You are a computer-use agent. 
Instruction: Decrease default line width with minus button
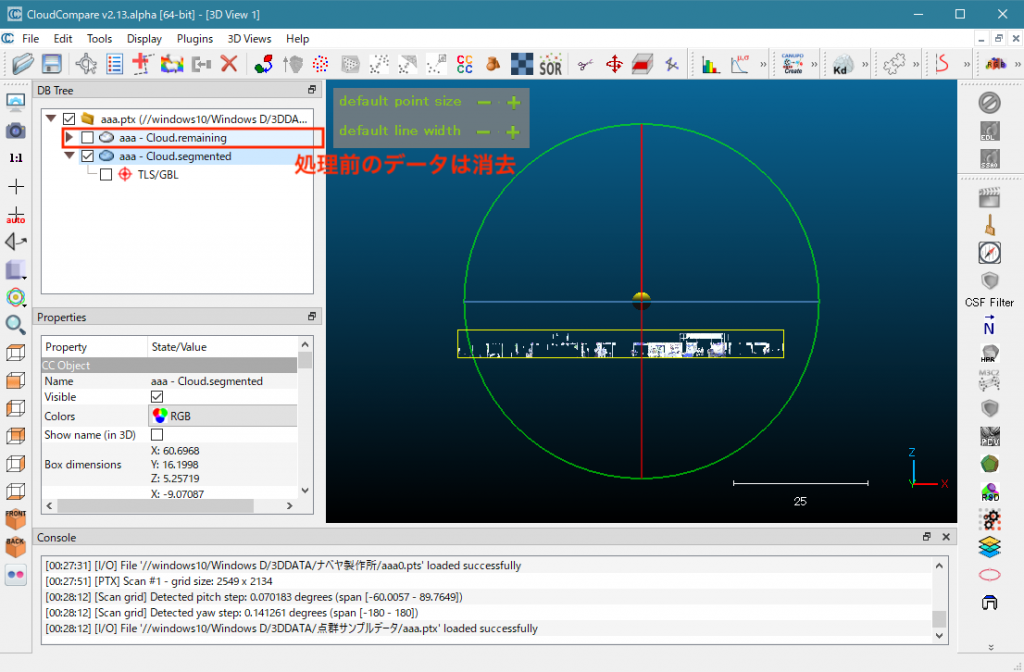pos(484,132)
